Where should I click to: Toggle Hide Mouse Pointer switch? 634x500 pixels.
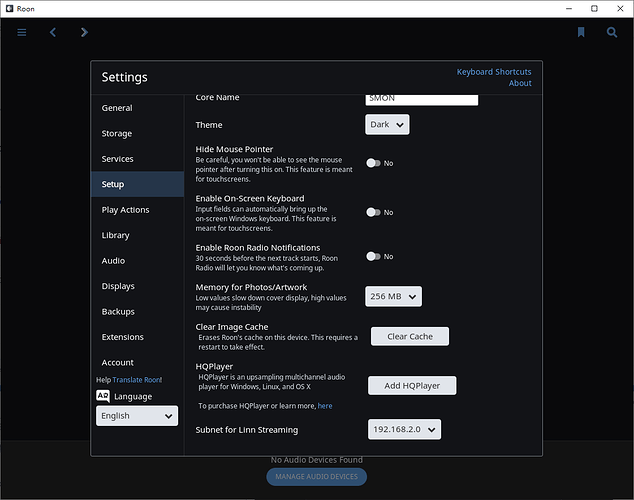pyautogui.click(x=373, y=163)
